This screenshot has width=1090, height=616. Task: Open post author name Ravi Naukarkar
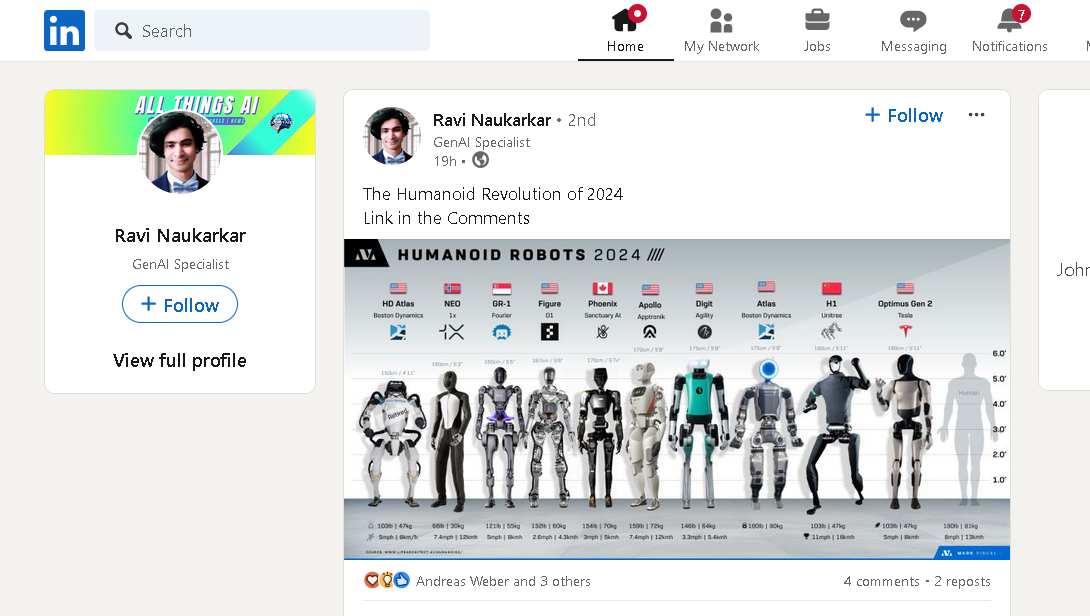(491, 120)
